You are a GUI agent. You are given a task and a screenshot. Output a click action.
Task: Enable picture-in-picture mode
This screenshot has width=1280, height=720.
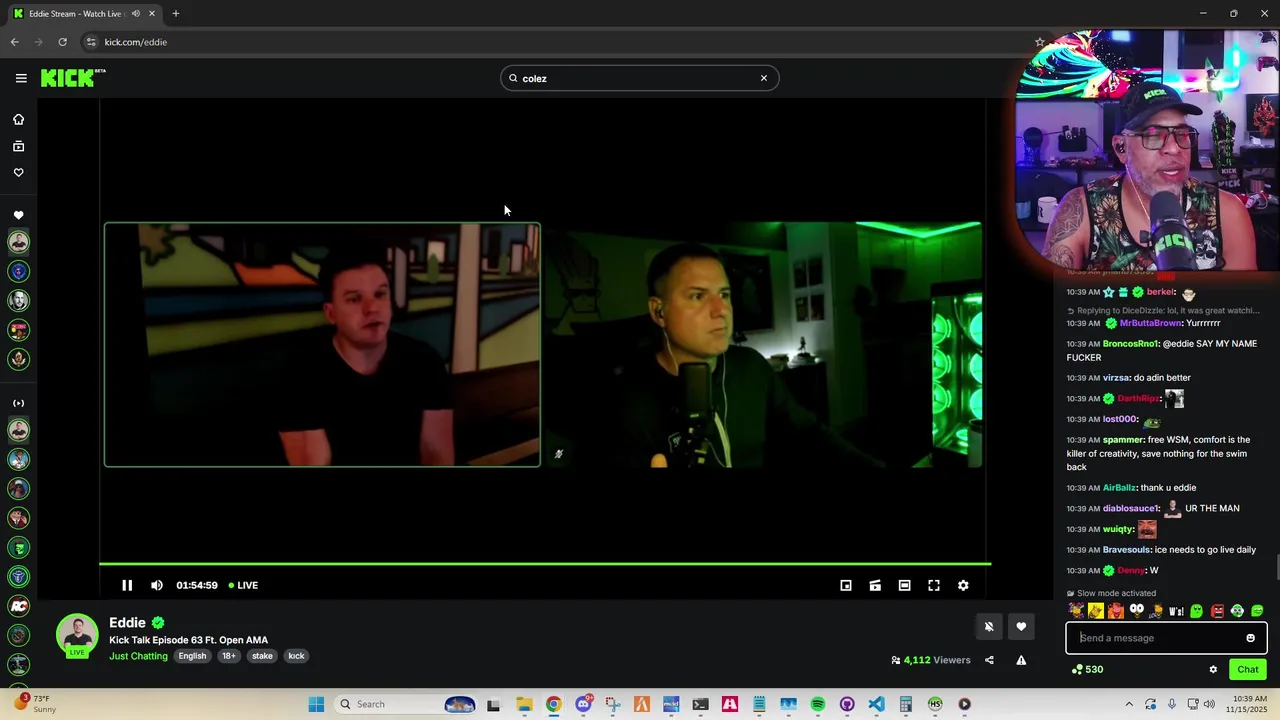point(846,586)
